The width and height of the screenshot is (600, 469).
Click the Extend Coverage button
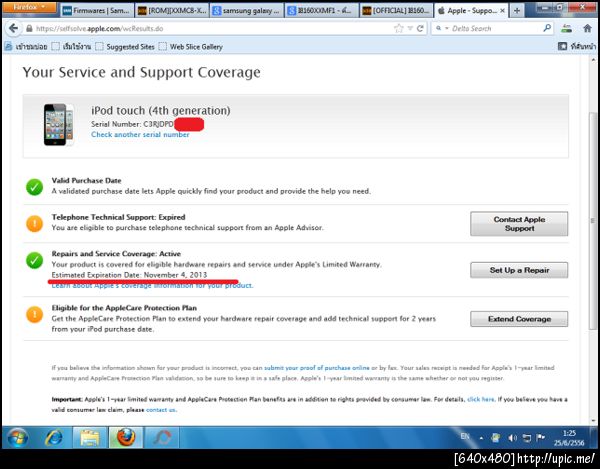[519, 319]
